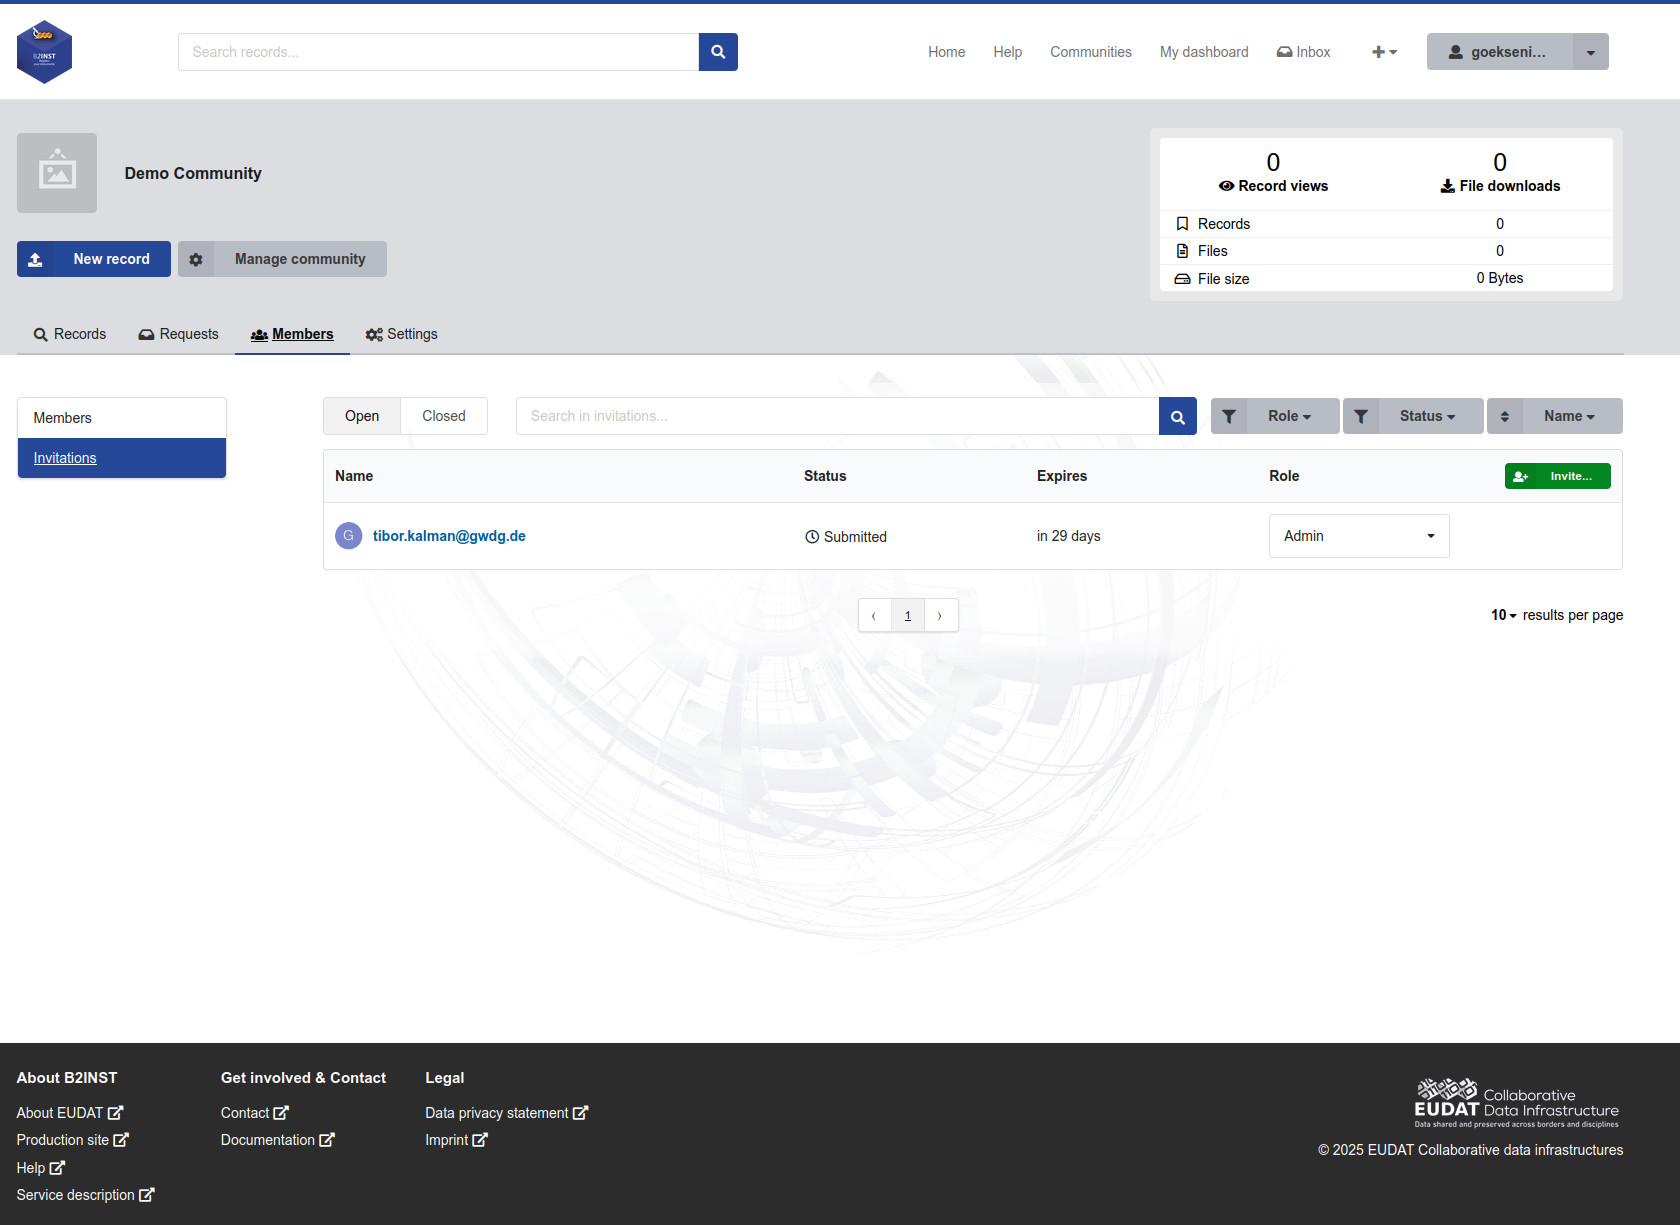1680x1225 pixels.
Task: Open the Role filter dropdown
Action: (x=1275, y=416)
